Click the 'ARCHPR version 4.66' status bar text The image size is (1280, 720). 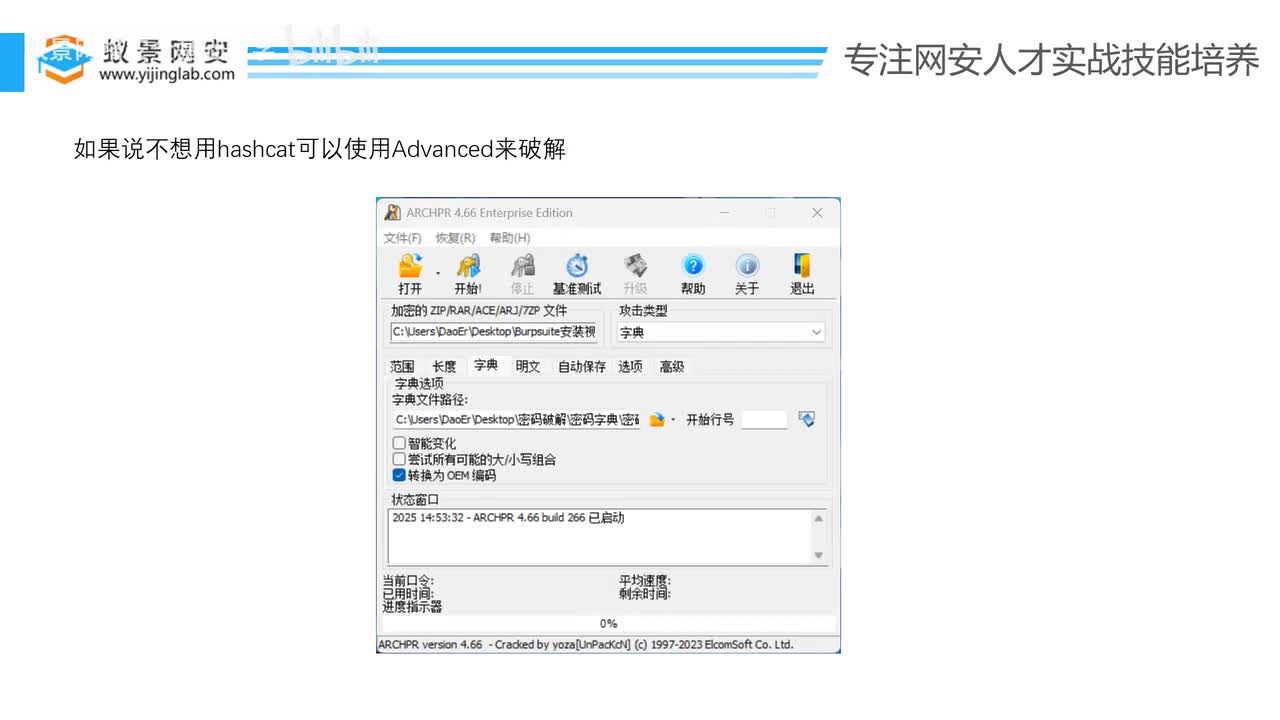pos(430,645)
